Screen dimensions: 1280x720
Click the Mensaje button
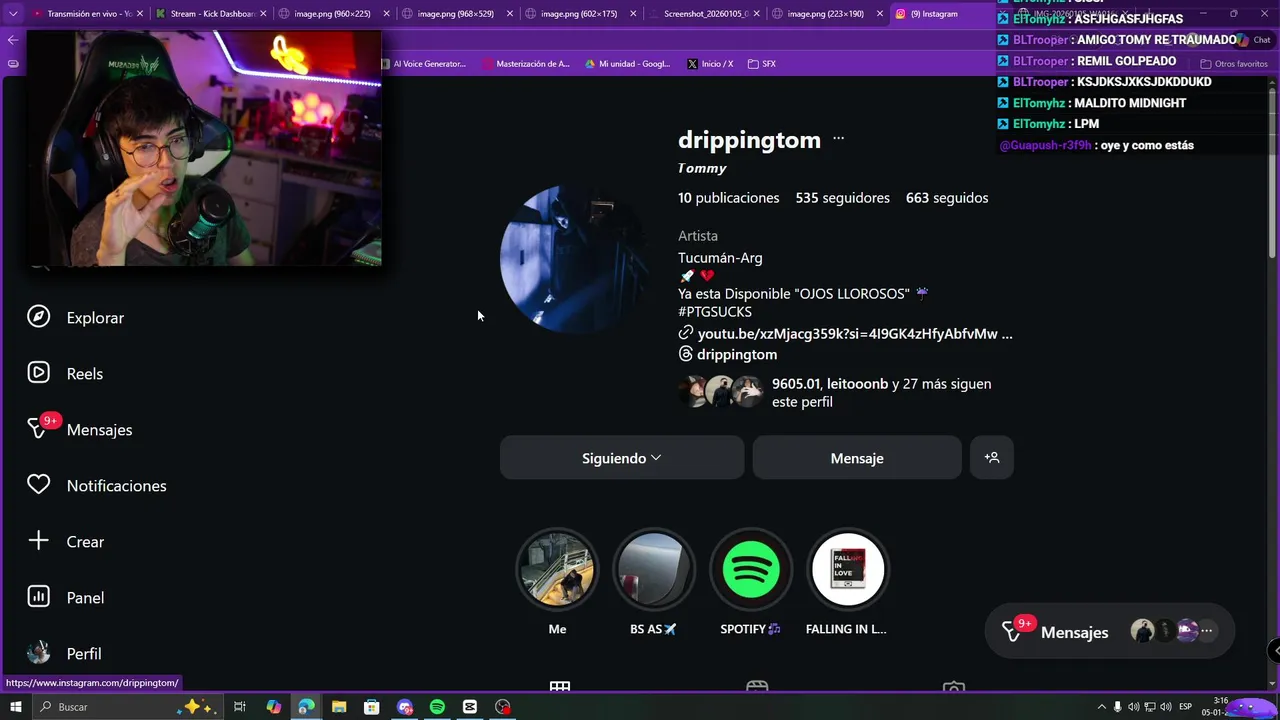[857, 457]
